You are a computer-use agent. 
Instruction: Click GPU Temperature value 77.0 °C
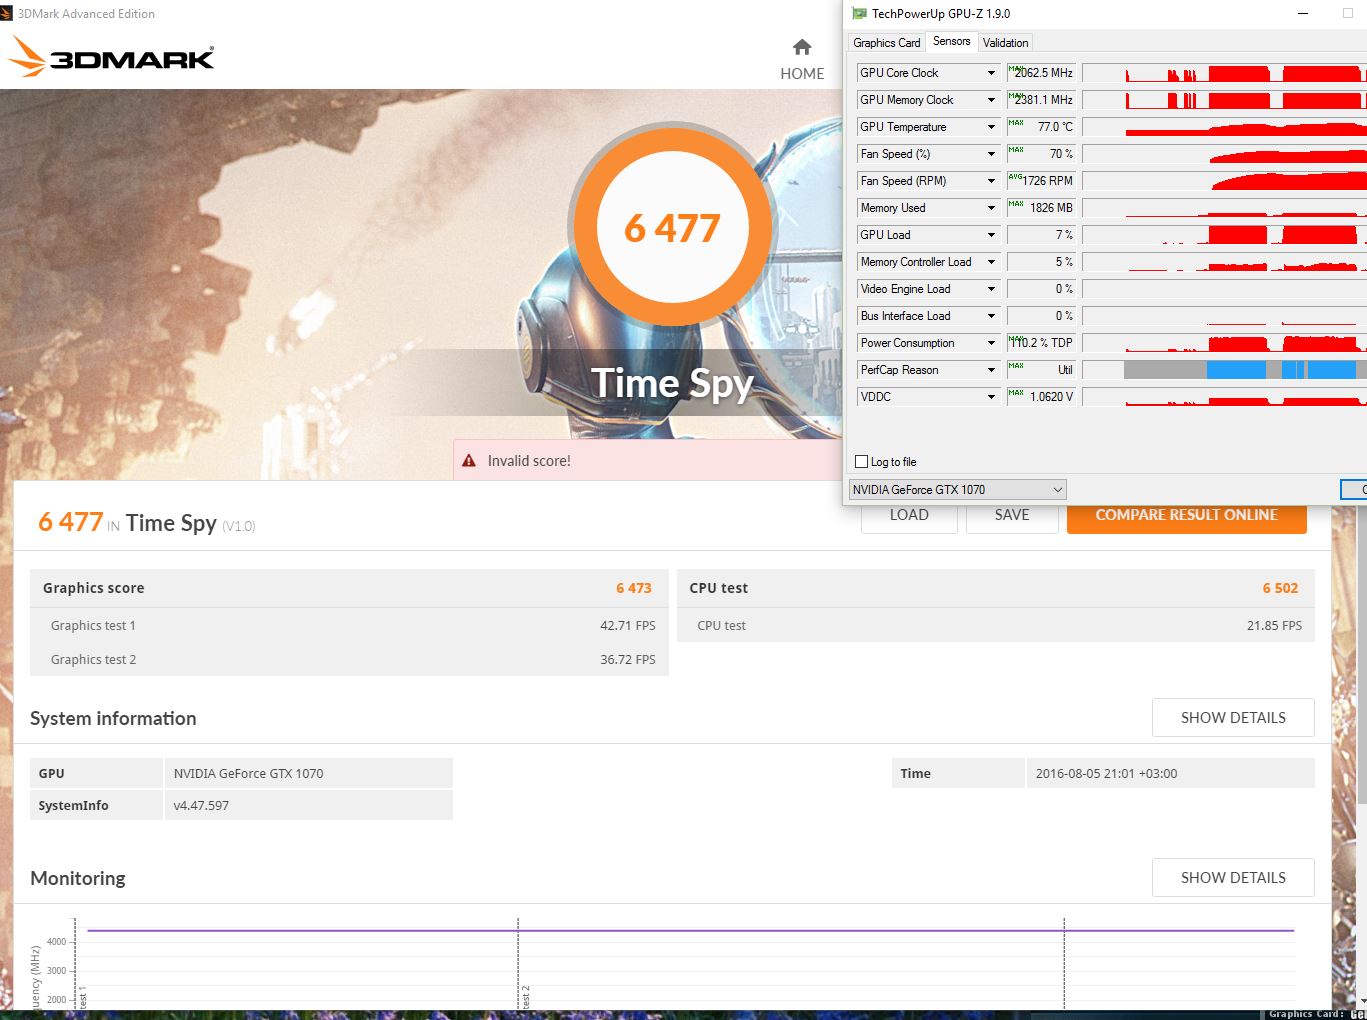pyautogui.click(x=1041, y=127)
